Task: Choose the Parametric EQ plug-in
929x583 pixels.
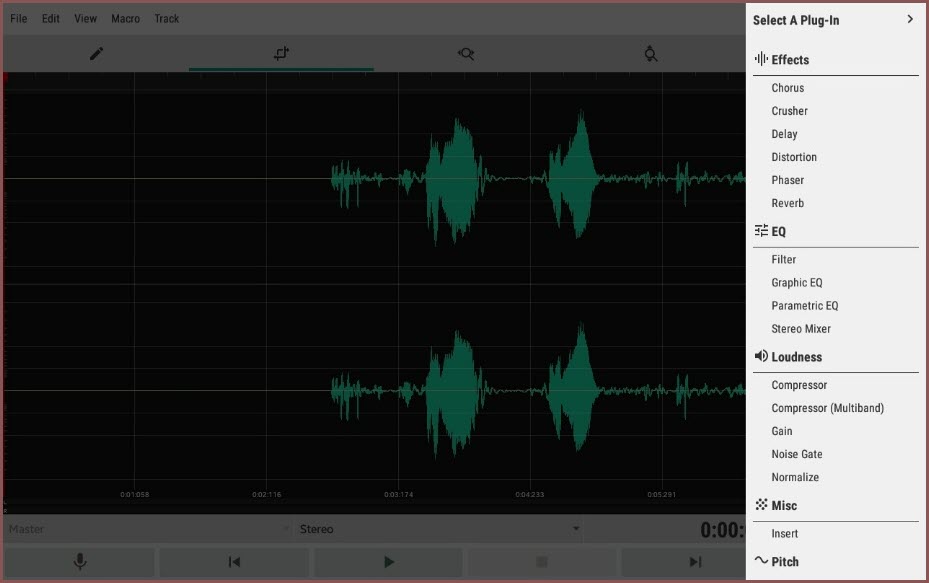Action: point(804,306)
